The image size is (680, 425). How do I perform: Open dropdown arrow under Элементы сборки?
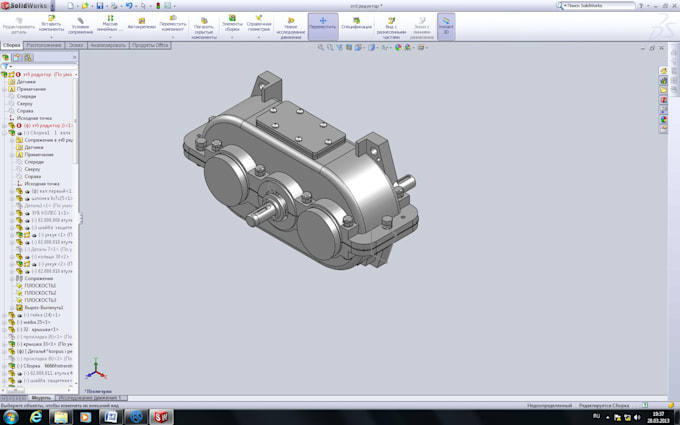coord(232,37)
